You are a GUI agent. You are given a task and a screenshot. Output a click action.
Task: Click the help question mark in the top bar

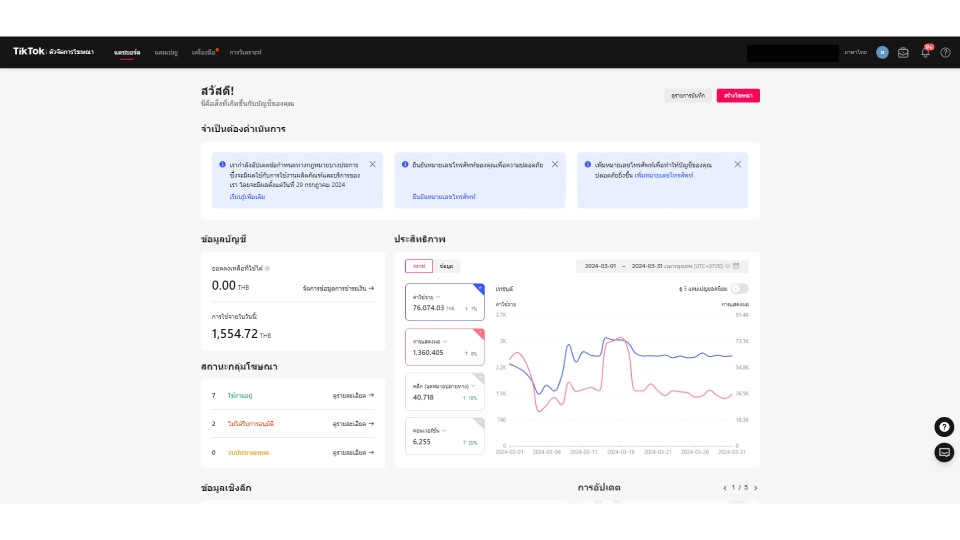point(945,53)
